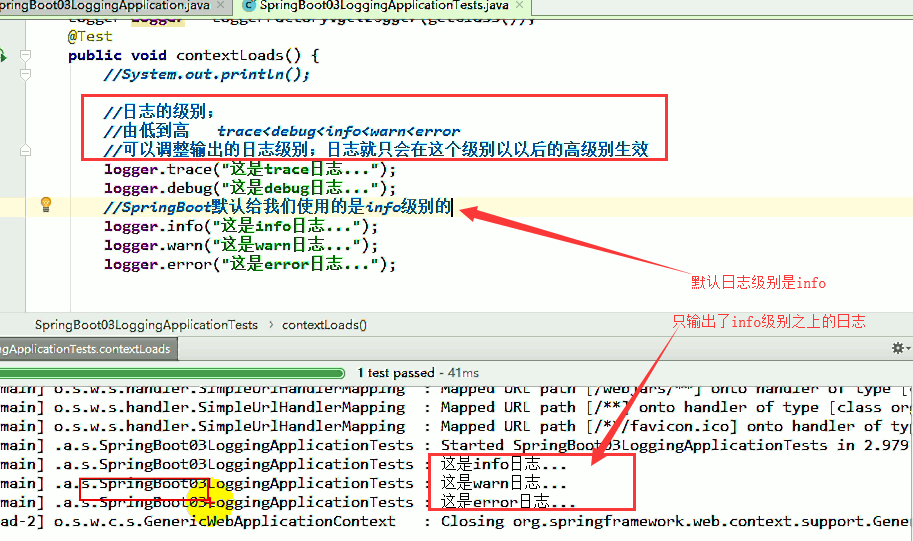Click console line mentioning /**/favicon.ico mapping
Image resolution: width=913 pixels, height=541 pixels.
(677, 426)
